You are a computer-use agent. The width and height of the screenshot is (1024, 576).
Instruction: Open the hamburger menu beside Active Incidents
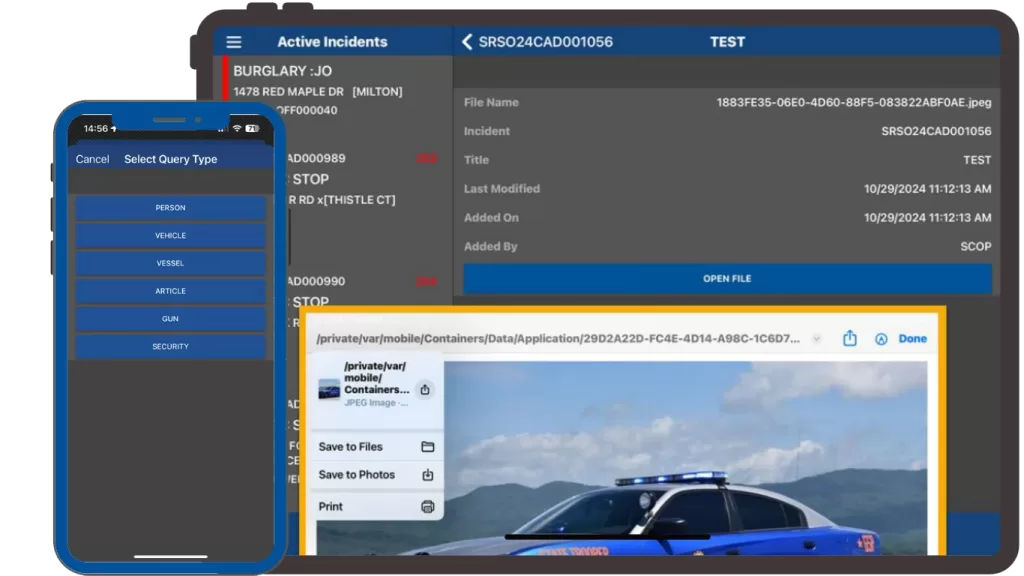pos(233,41)
